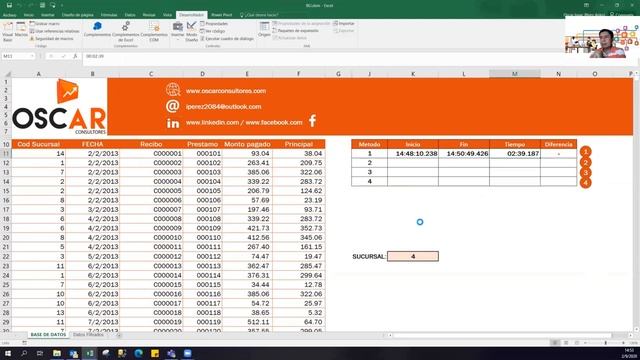The image size is (640, 360).
Task: Click Importar XML
Action: pyautogui.click(x=344, y=24)
